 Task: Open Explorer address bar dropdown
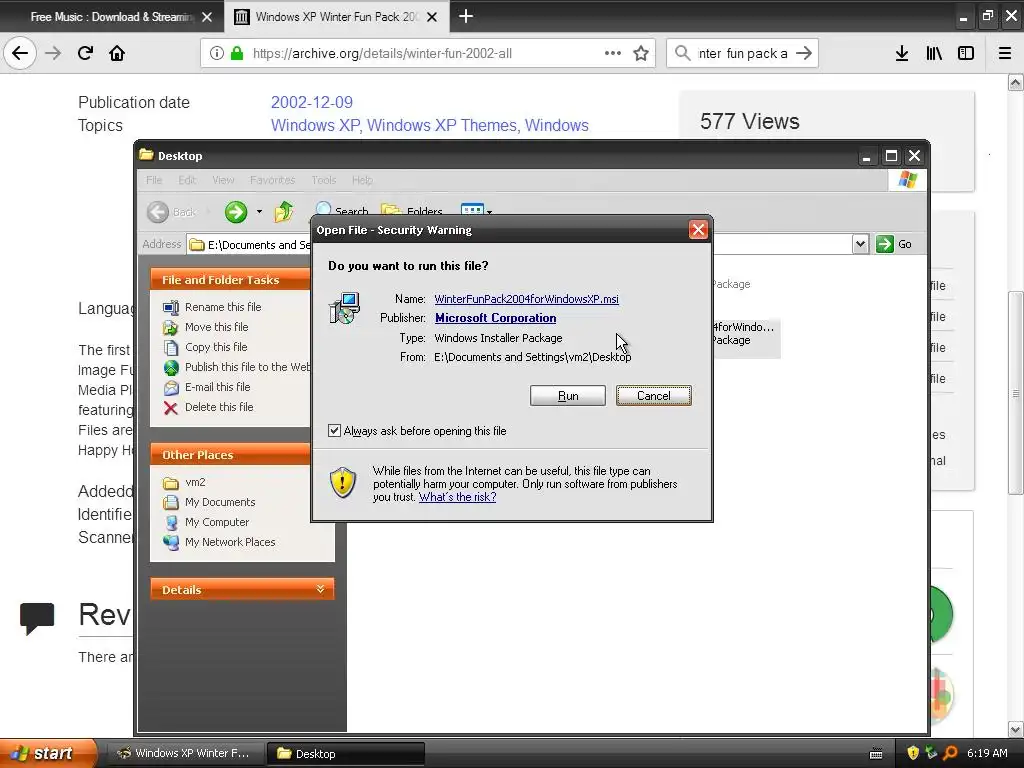[x=860, y=244]
